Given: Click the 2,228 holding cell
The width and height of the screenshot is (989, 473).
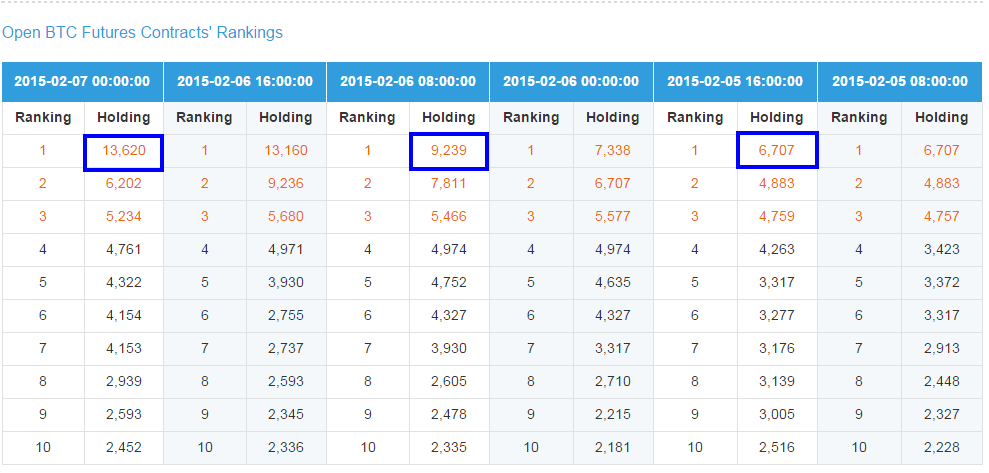Looking at the screenshot, I should [x=942, y=448].
